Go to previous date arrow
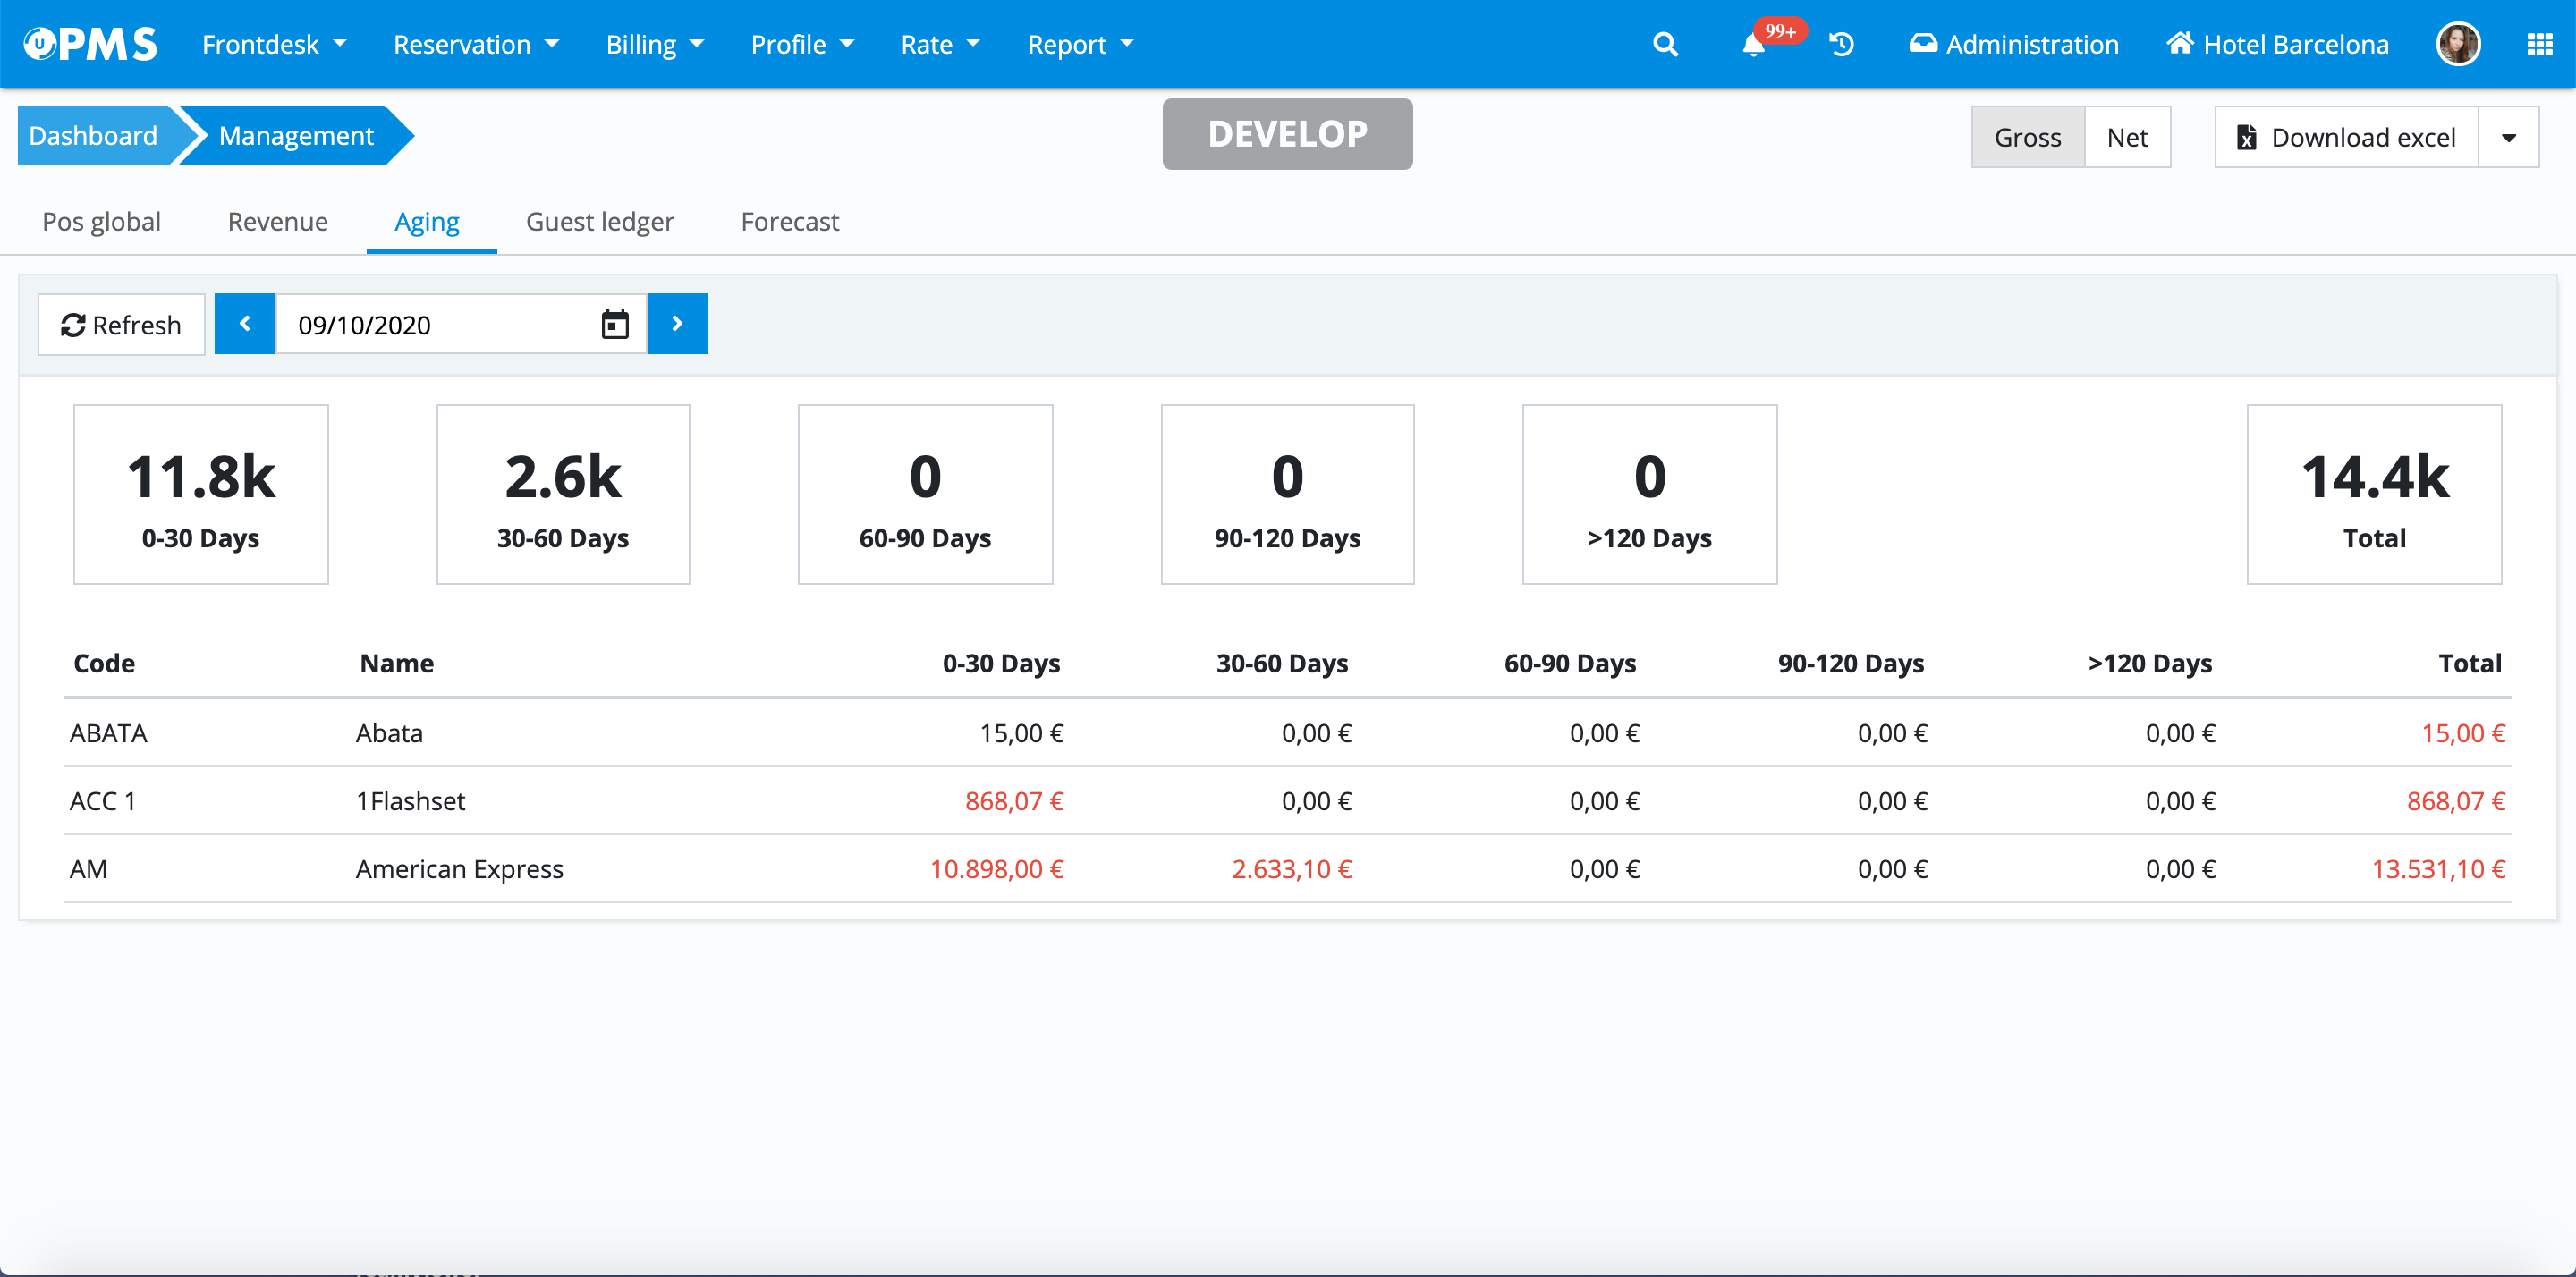This screenshot has height=1277, width=2576. coord(245,324)
